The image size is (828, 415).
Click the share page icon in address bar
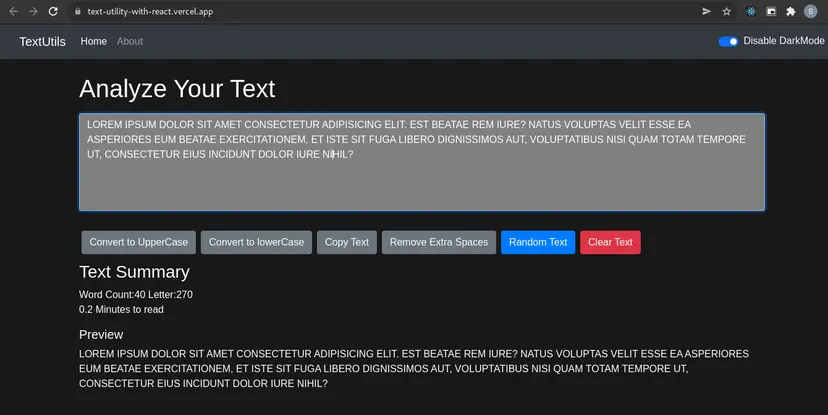[x=706, y=12]
